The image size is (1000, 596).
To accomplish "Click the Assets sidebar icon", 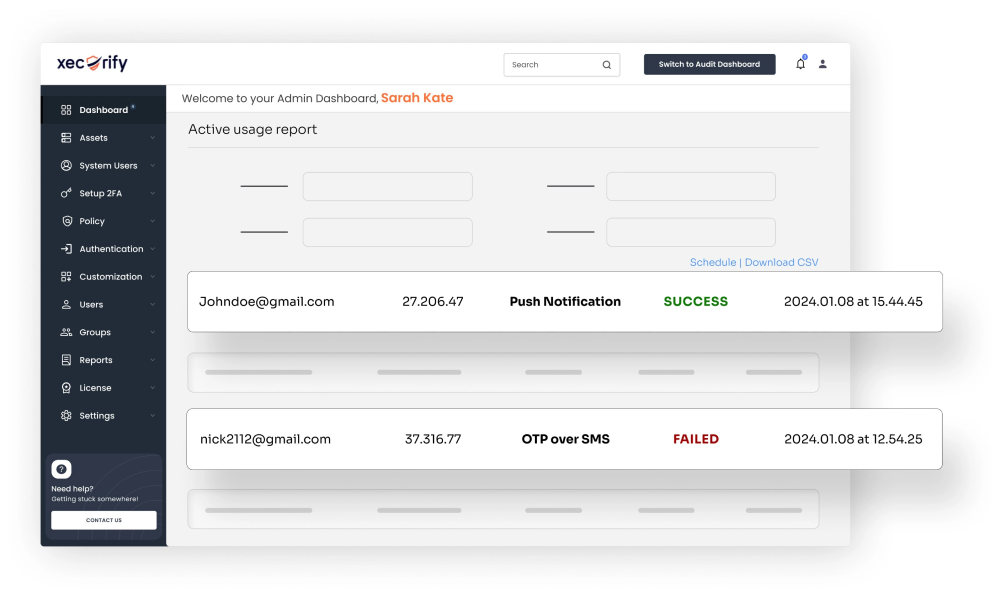I will click(x=66, y=138).
